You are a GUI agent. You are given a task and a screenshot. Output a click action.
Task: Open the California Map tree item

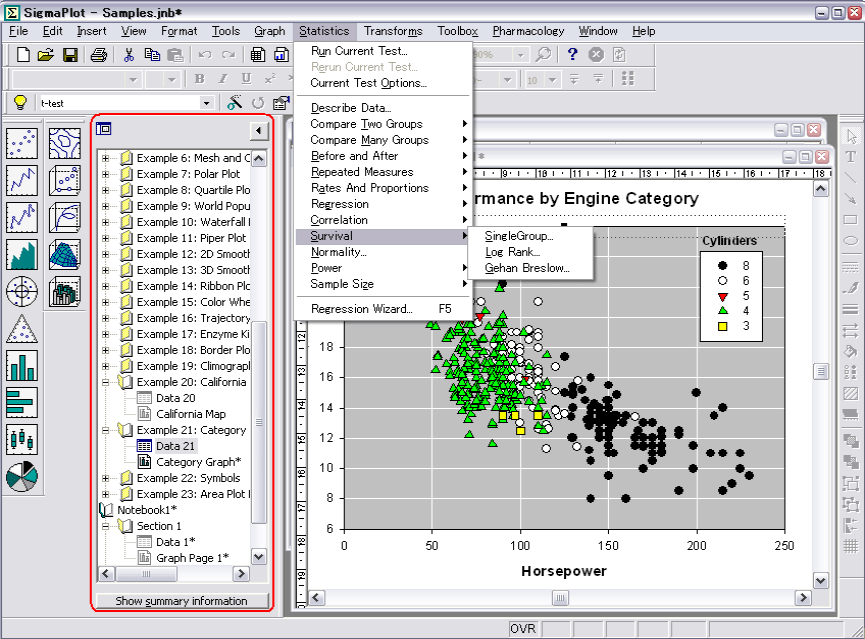(190, 414)
